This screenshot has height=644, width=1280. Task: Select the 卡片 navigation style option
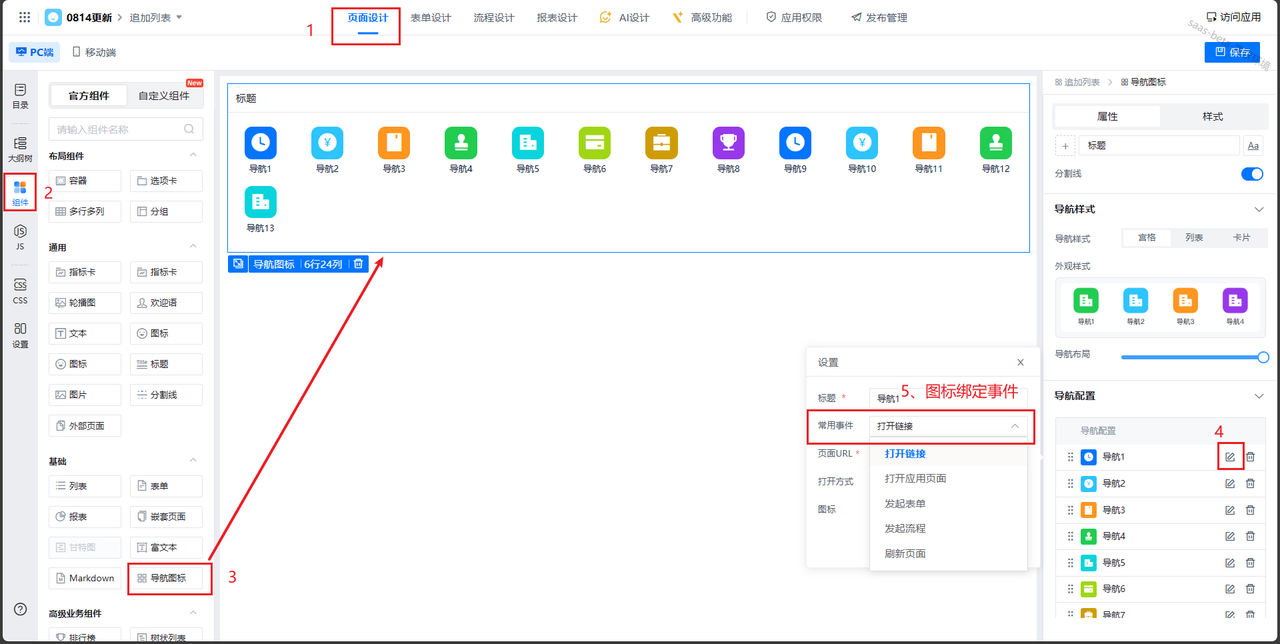click(1241, 238)
